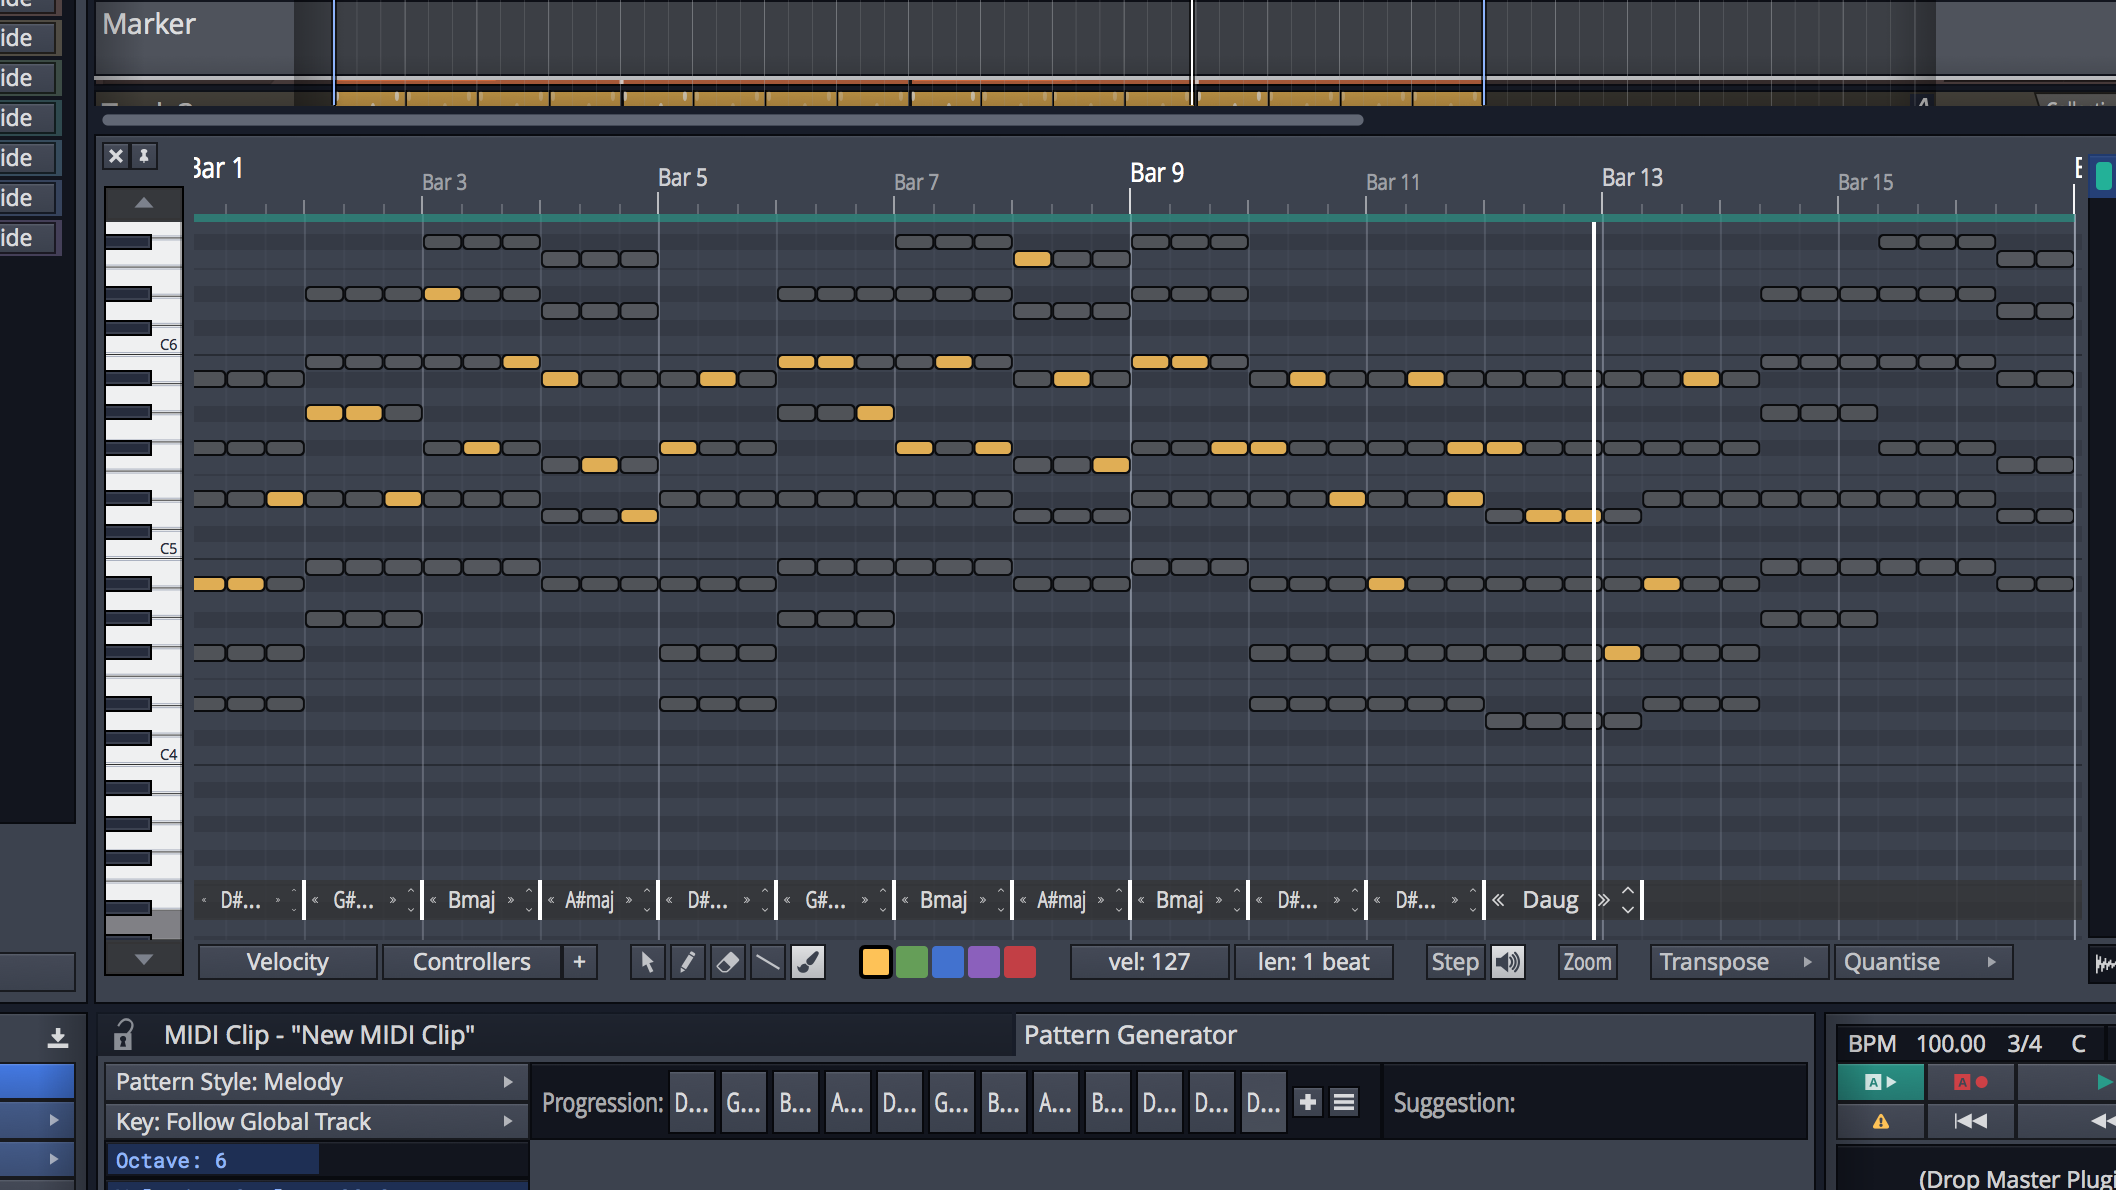
Task: Click the right double-arrow beside Daug chord
Action: pos(1603,900)
